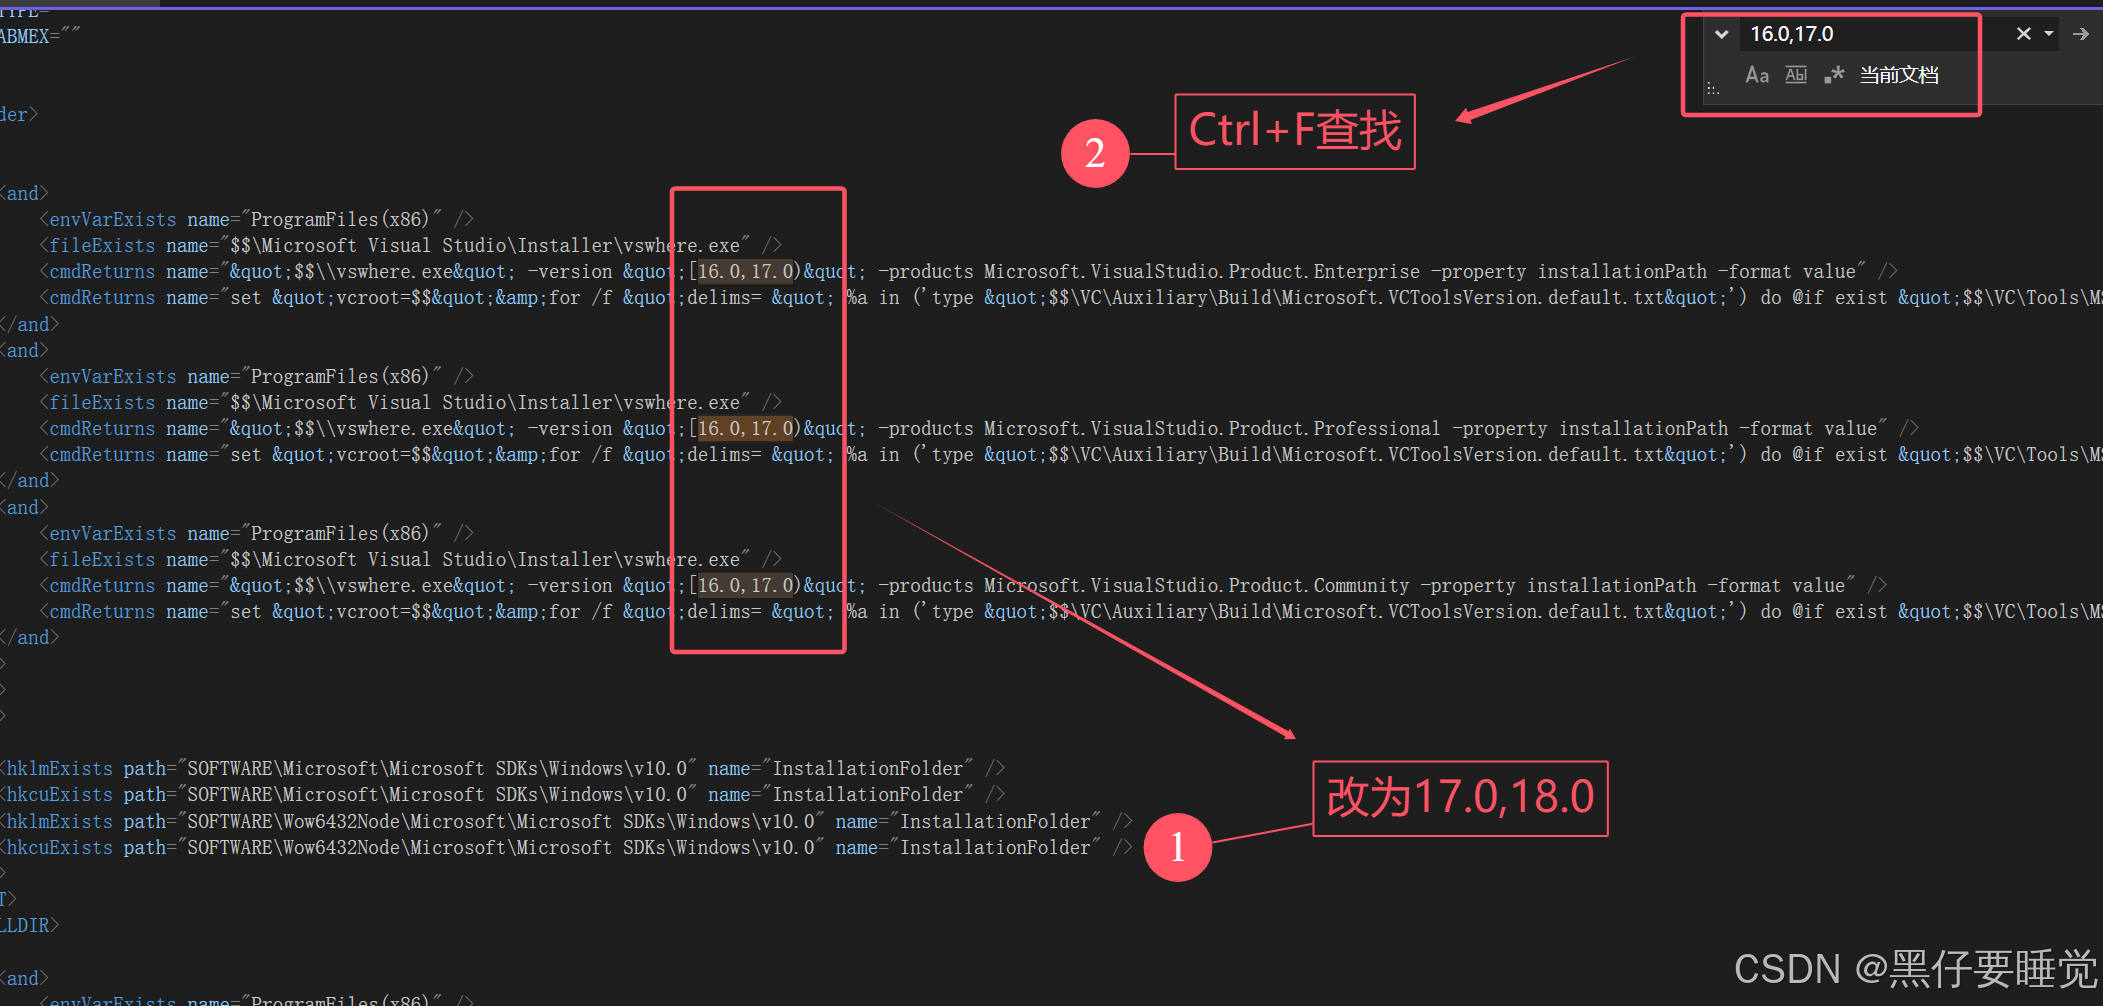Image resolution: width=2103 pixels, height=1006 pixels.
Task: Expand find widget to show replace row
Action: (x=1722, y=33)
